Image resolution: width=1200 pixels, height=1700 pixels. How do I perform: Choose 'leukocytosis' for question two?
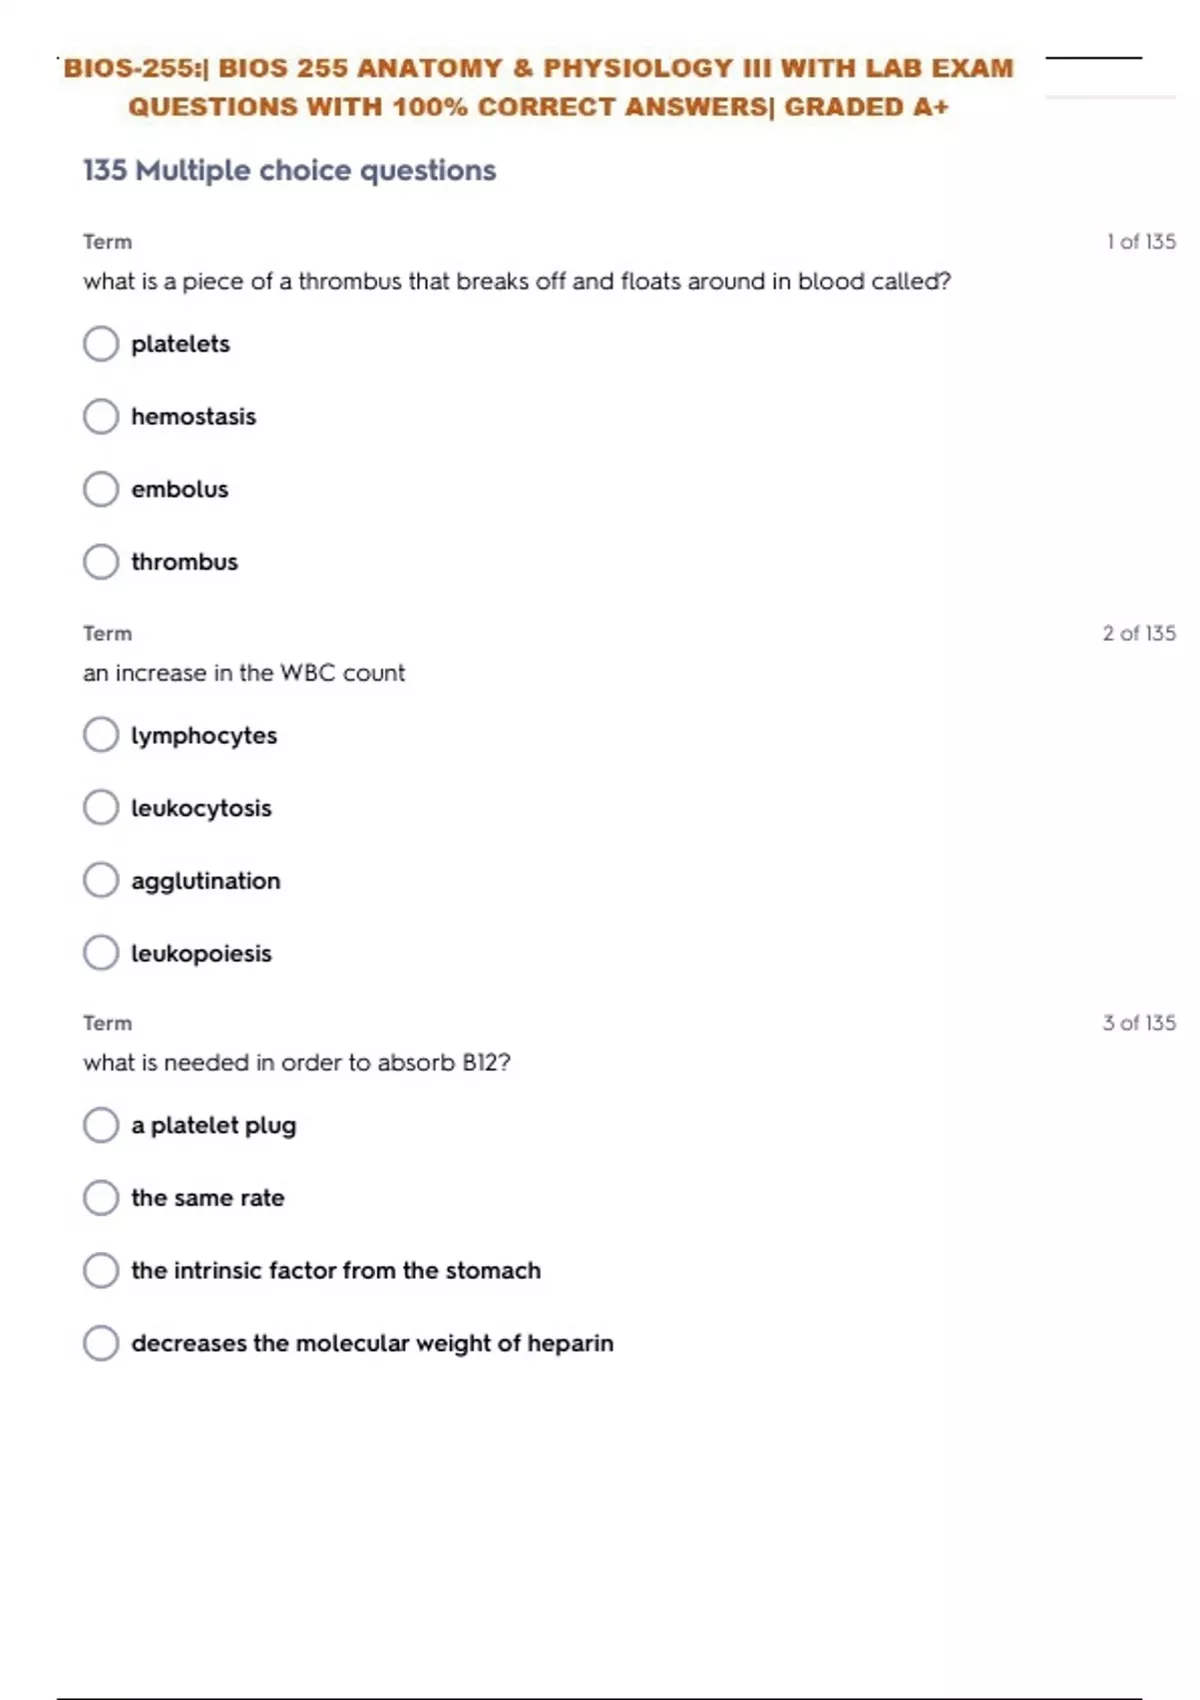pos(101,808)
